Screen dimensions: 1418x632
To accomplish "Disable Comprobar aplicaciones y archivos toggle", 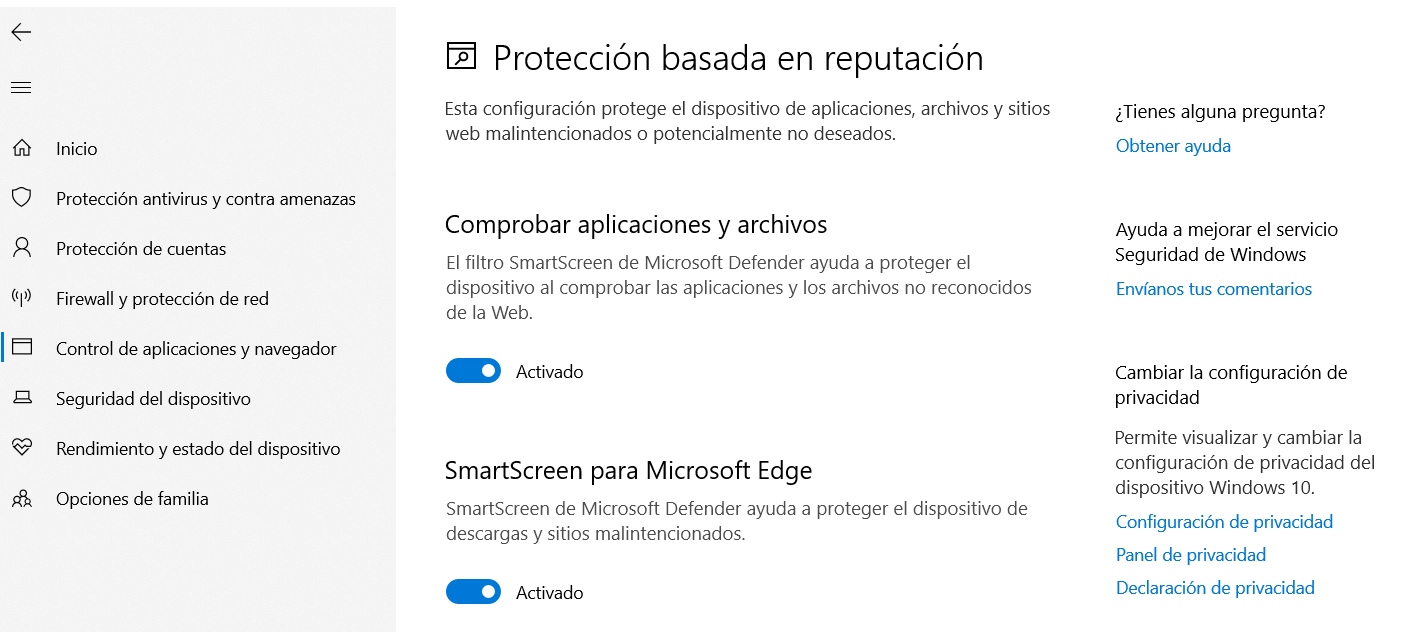I will tap(473, 371).
